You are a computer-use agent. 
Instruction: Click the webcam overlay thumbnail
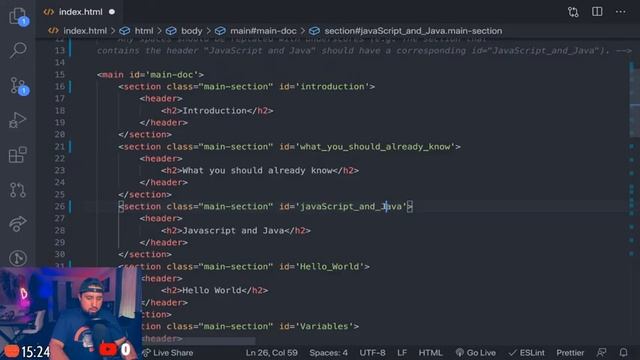pos(70,313)
